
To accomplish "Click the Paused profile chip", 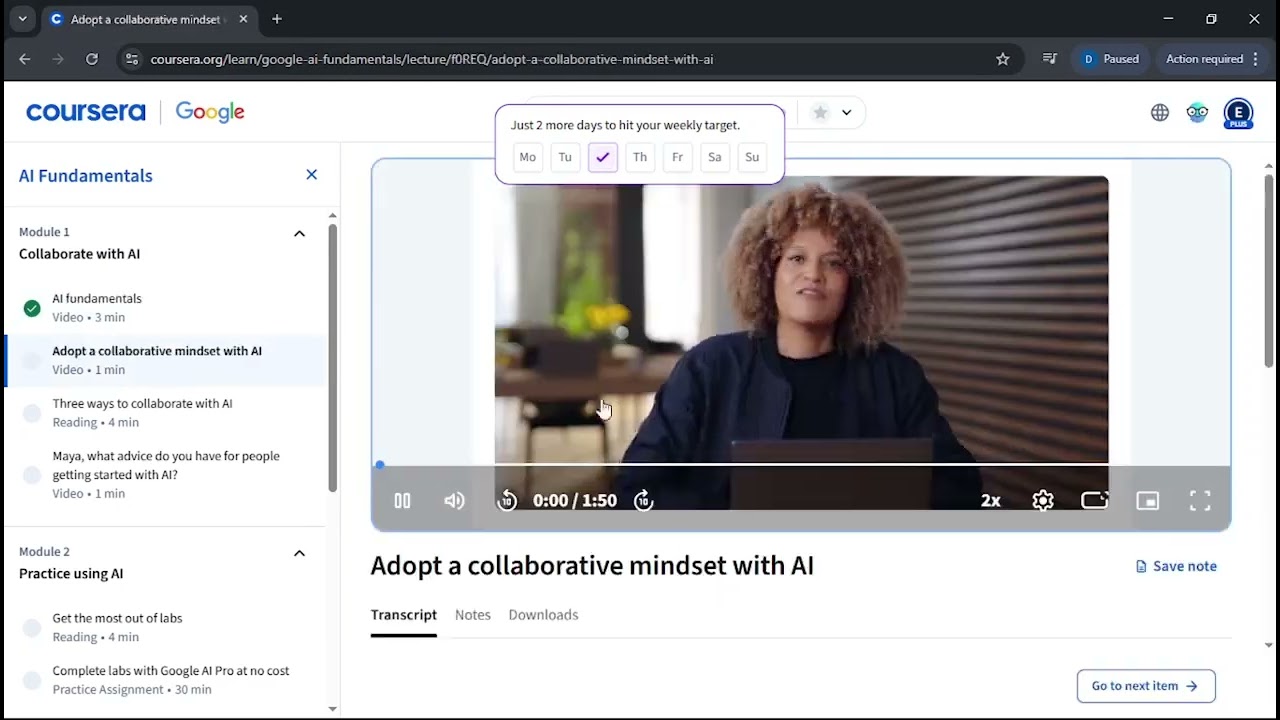I will click(x=1111, y=59).
